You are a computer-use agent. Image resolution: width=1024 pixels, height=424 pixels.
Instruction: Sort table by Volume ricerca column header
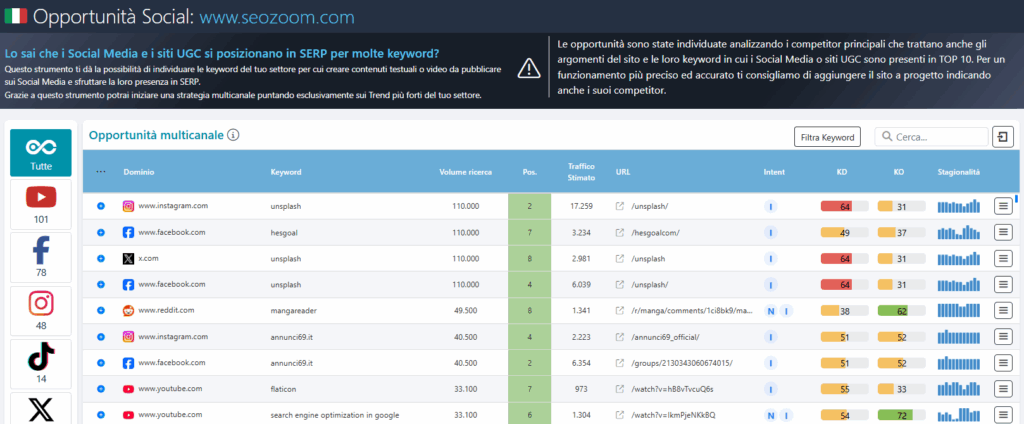coord(465,172)
